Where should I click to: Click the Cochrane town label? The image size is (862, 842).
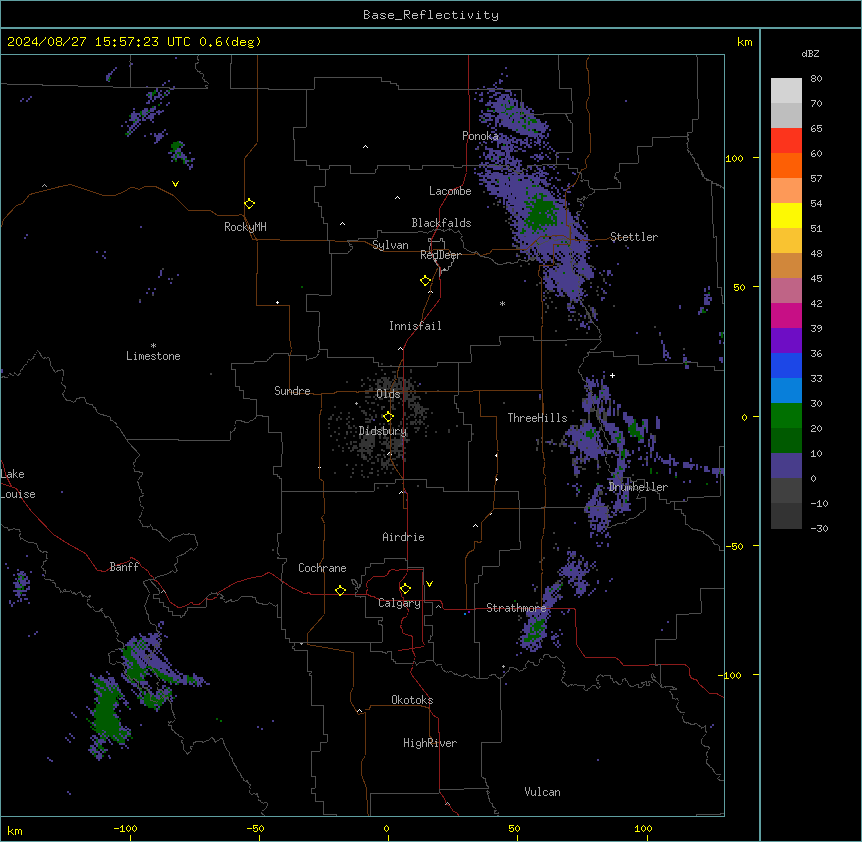click(x=322, y=568)
